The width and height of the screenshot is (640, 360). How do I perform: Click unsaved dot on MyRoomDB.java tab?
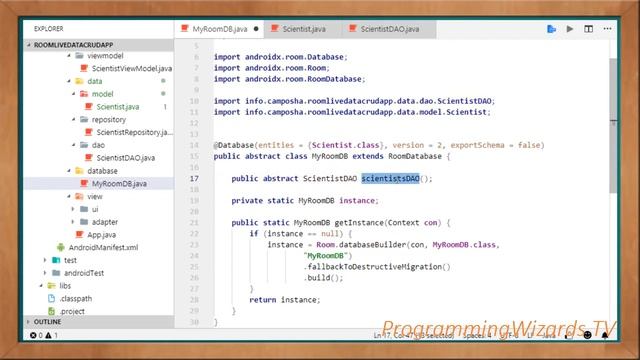pyautogui.click(x=256, y=29)
